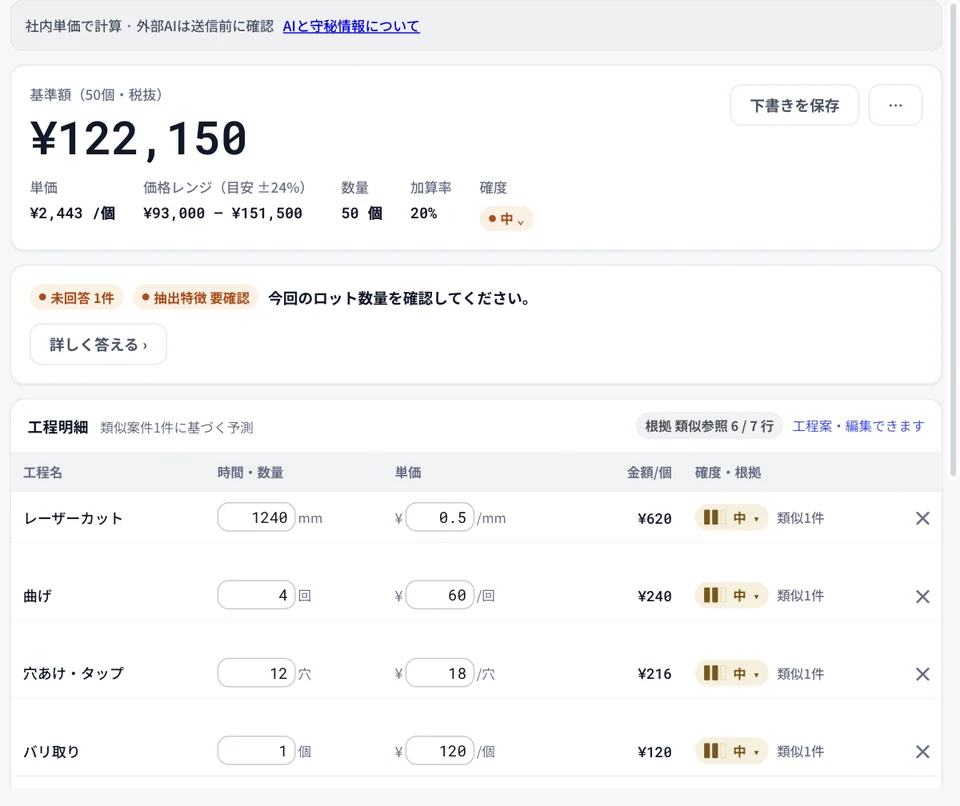Click 根拠 類似参照 6 / 7 行 badge
Image resolution: width=960 pixels, height=806 pixels.
point(709,426)
